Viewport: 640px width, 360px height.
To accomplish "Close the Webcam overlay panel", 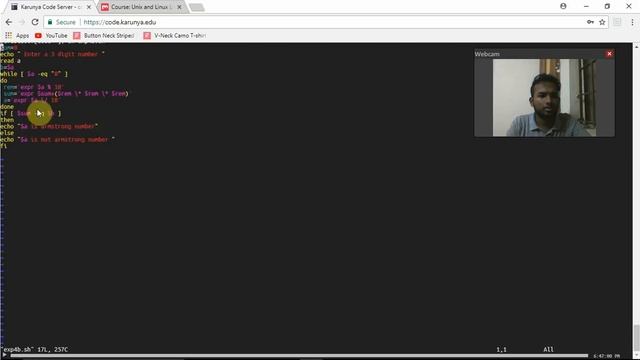I will (609, 53).
